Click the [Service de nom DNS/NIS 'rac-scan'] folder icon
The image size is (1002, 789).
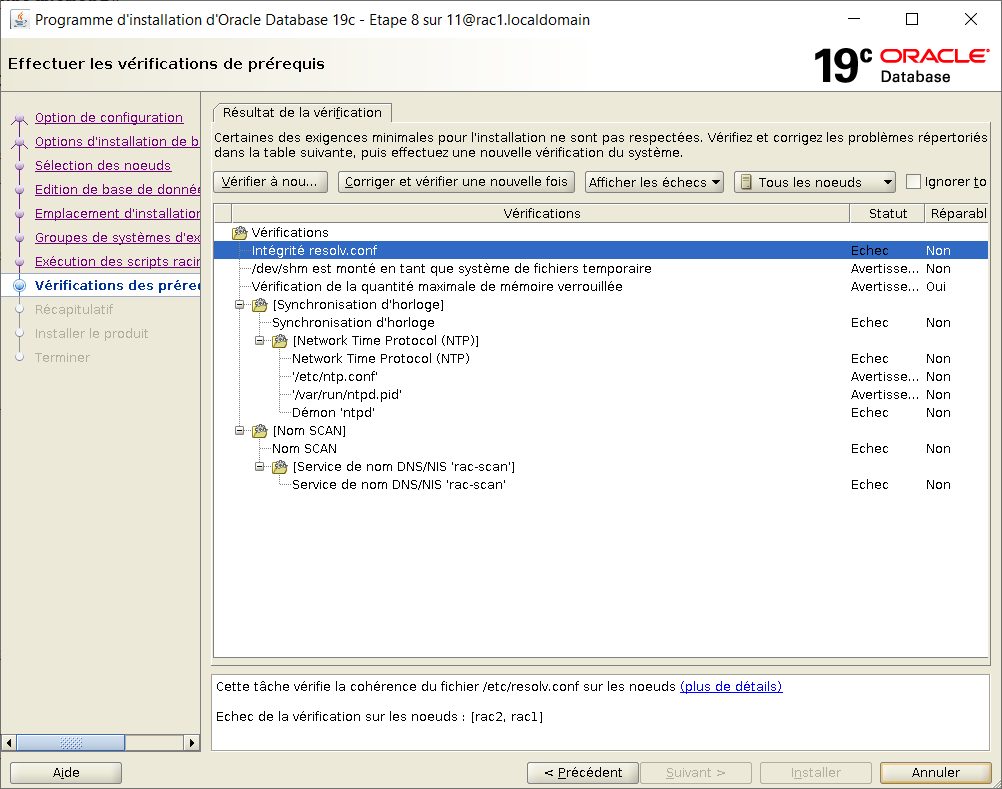point(280,466)
